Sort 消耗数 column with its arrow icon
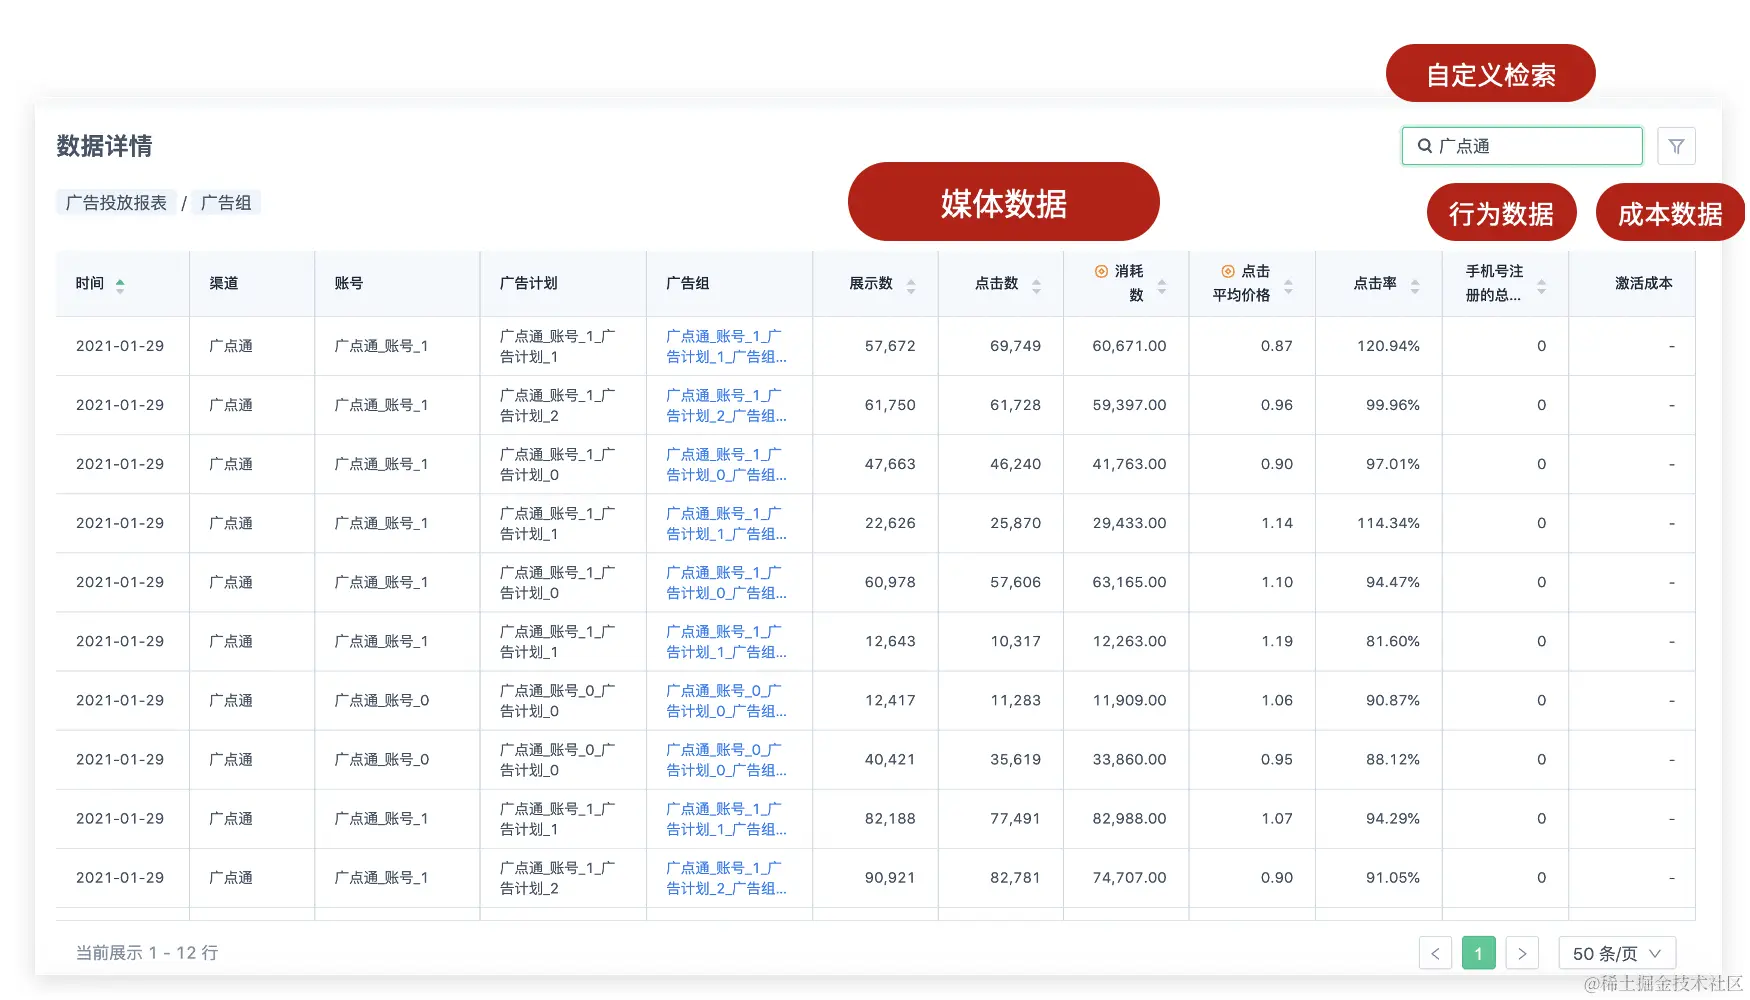 coord(1162,286)
